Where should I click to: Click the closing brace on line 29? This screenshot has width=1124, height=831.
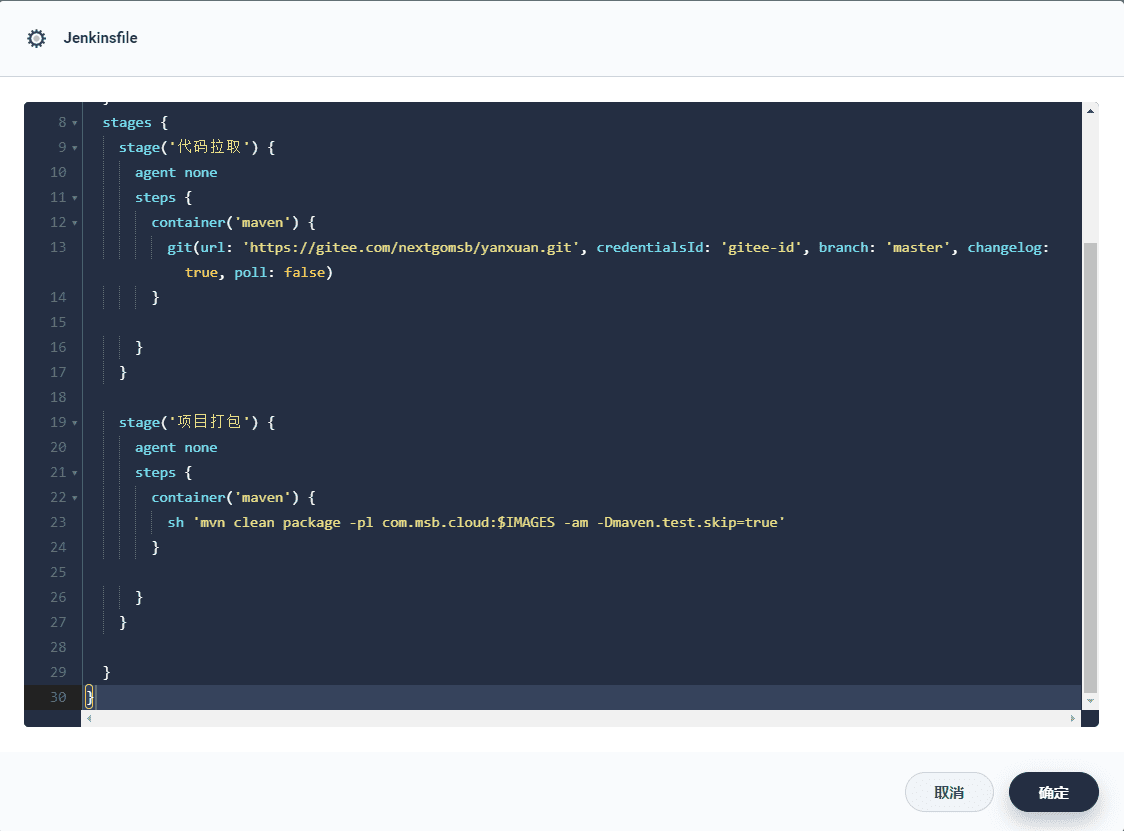click(x=107, y=673)
